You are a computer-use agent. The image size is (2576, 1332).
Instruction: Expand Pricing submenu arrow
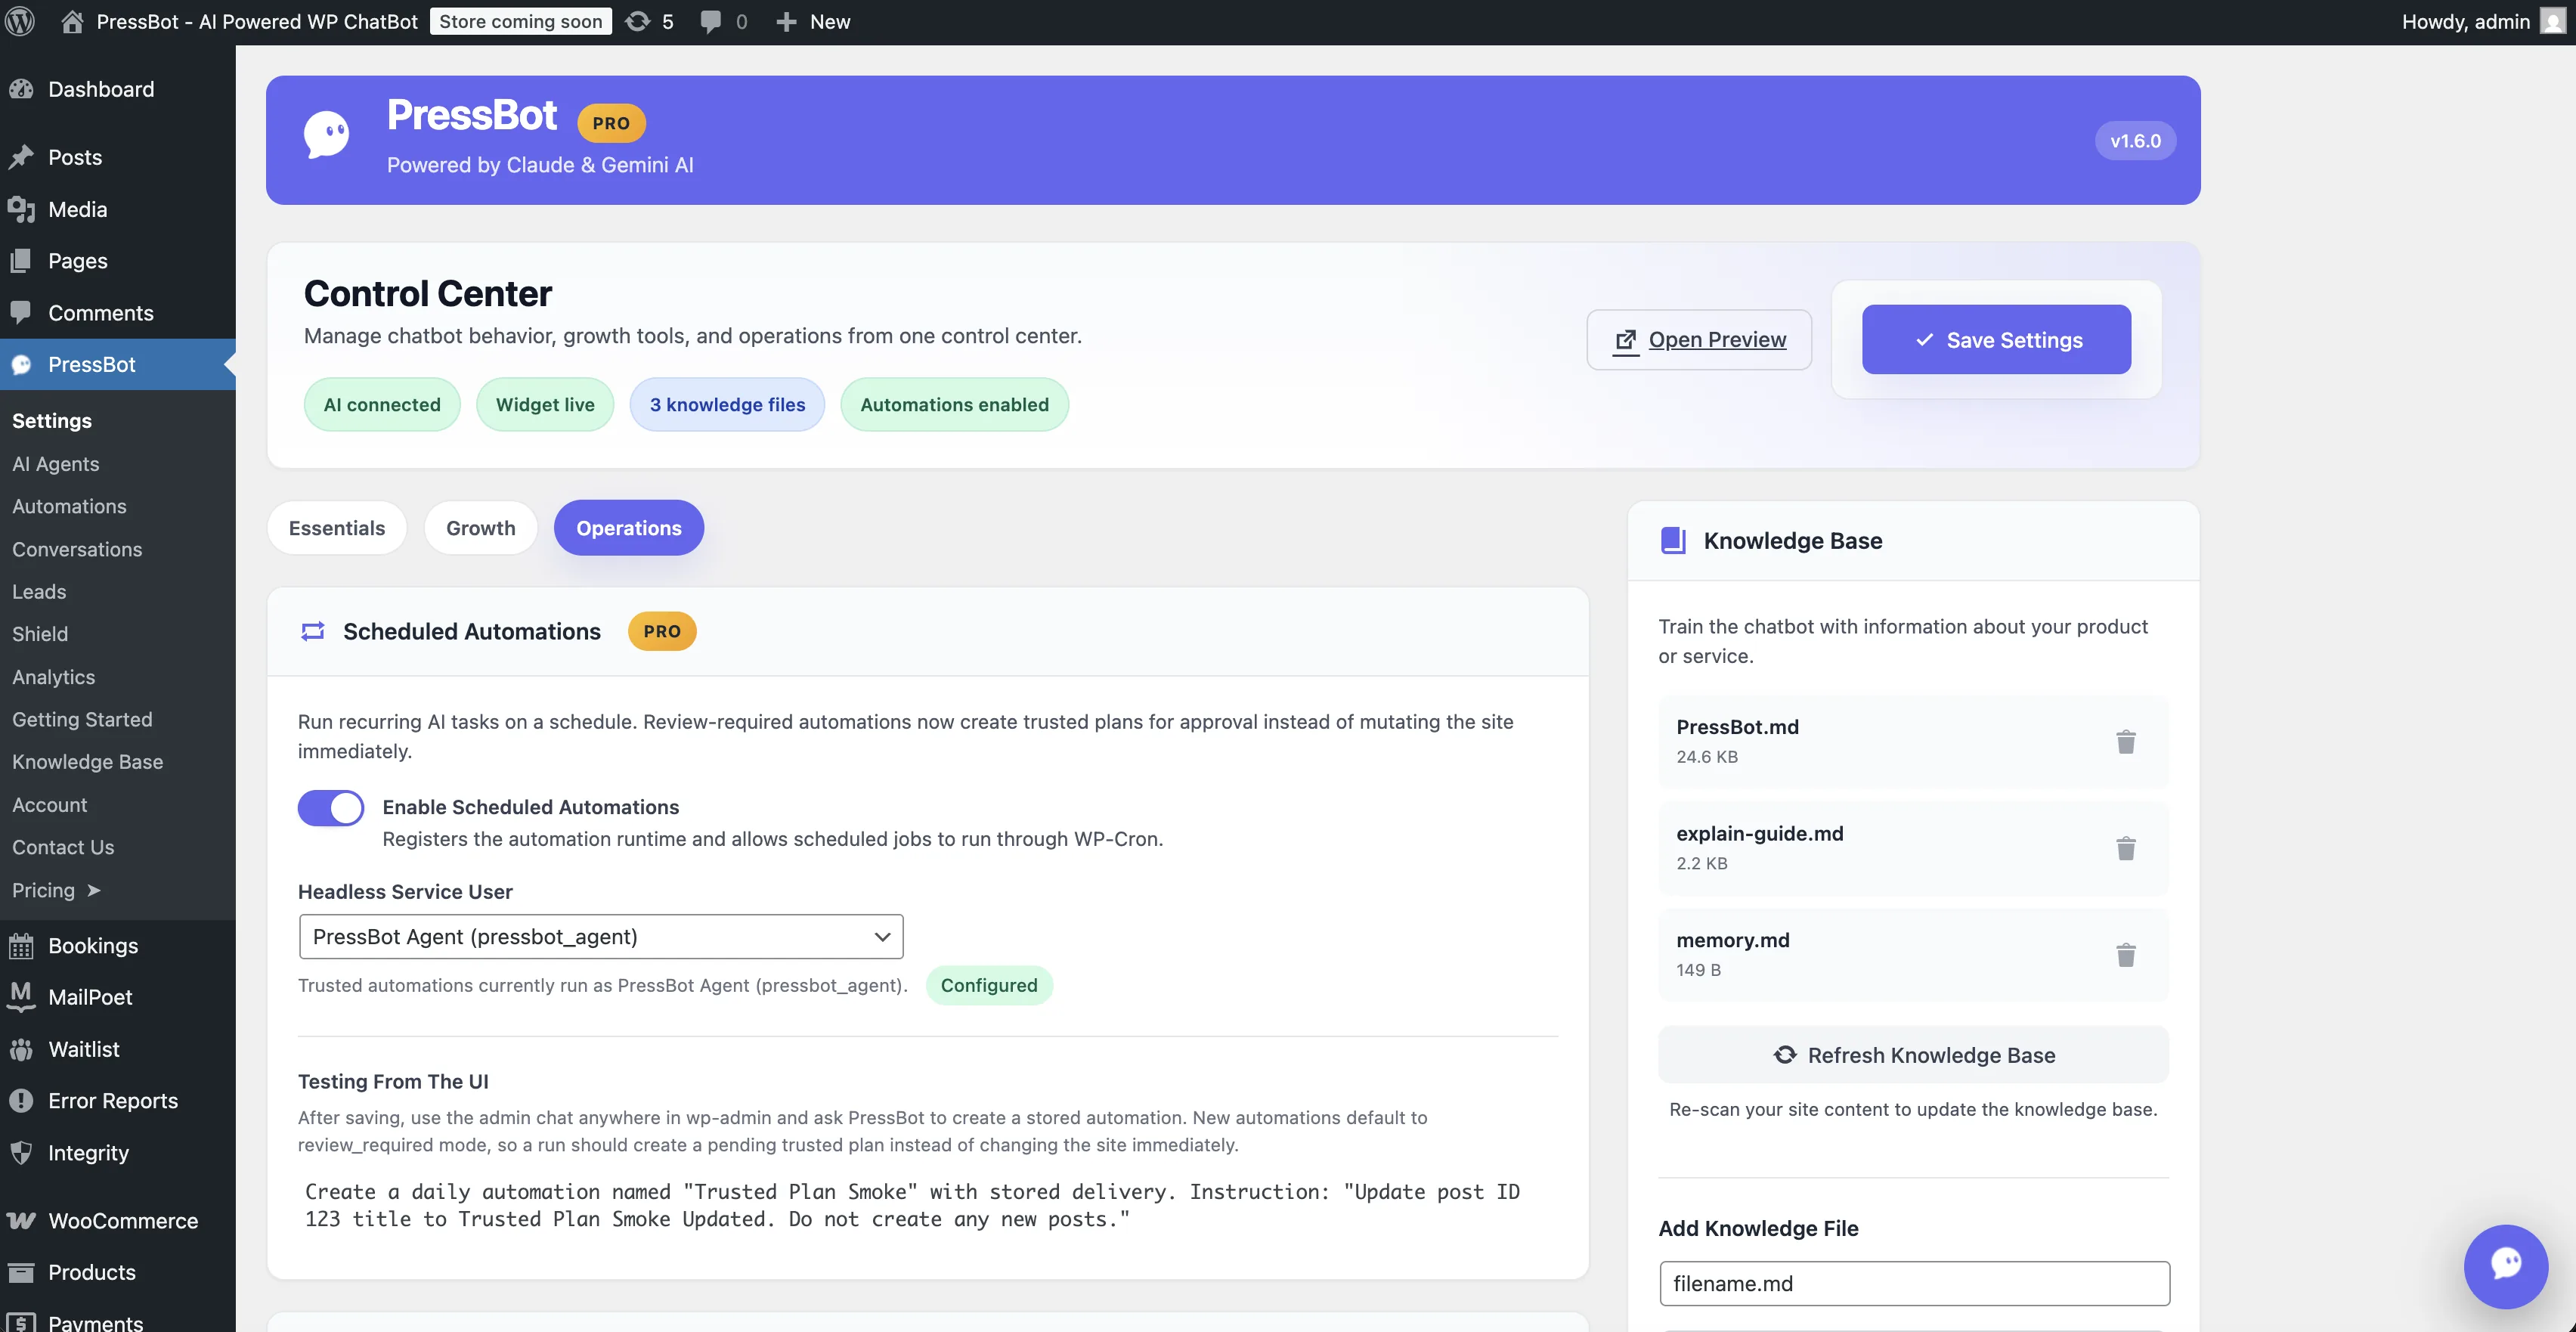click(x=94, y=890)
